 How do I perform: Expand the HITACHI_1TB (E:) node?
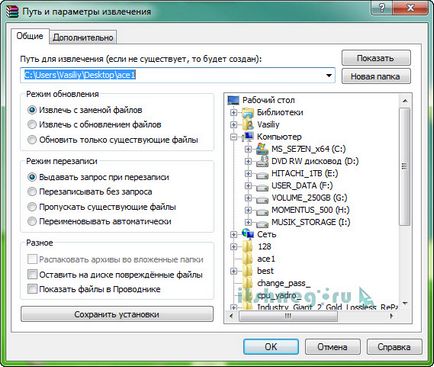tap(248, 174)
